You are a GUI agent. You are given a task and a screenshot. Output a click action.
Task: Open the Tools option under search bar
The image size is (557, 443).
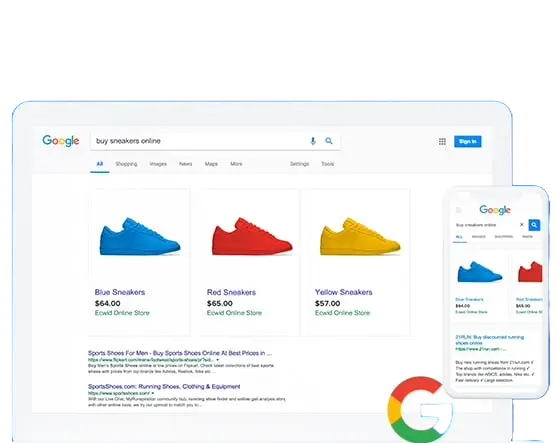(328, 164)
